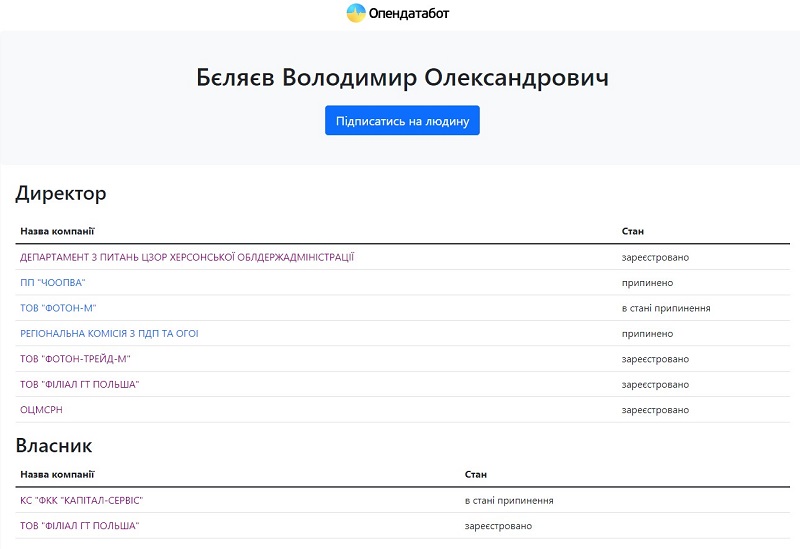Click Назва компанії header in Власник table
This screenshot has width=800, height=549.
(x=57, y=475)
